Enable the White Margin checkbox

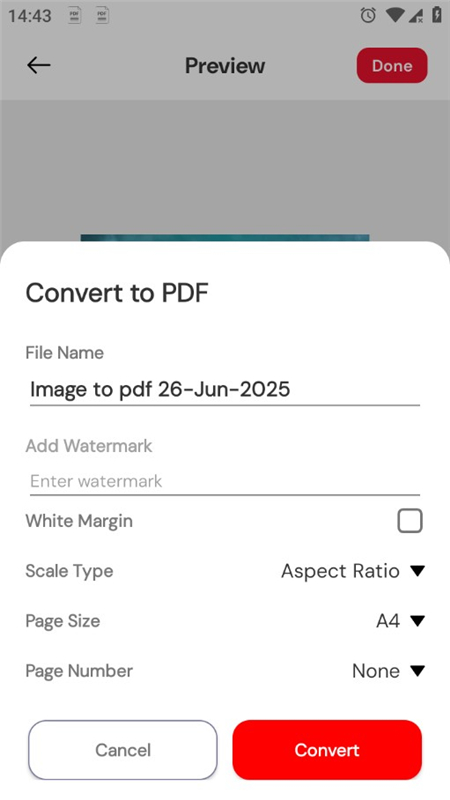click(x=410, y=520)
